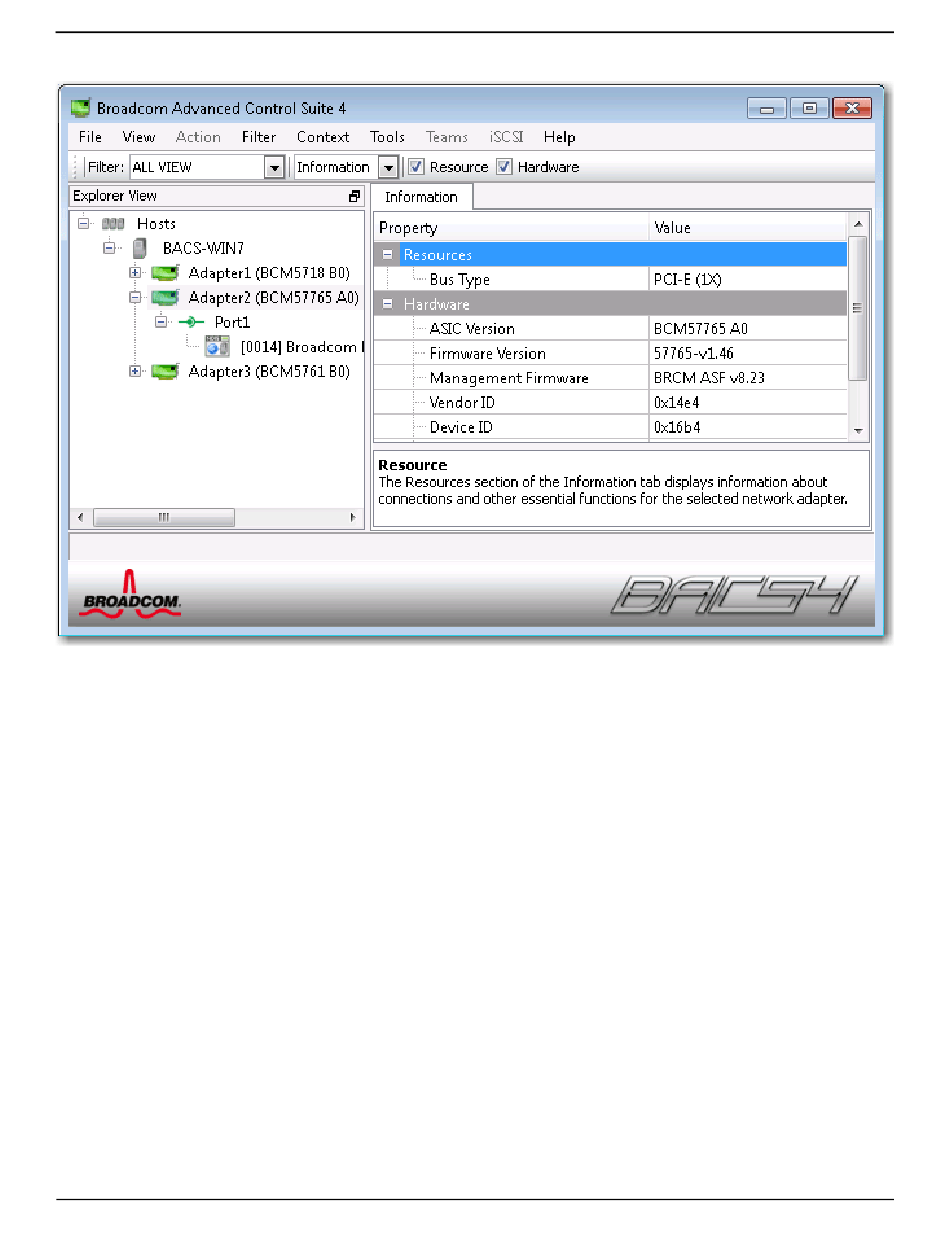Screen dimensions: 950x1260
Task: Open the iSCSI menu
Action: [506, 137]
